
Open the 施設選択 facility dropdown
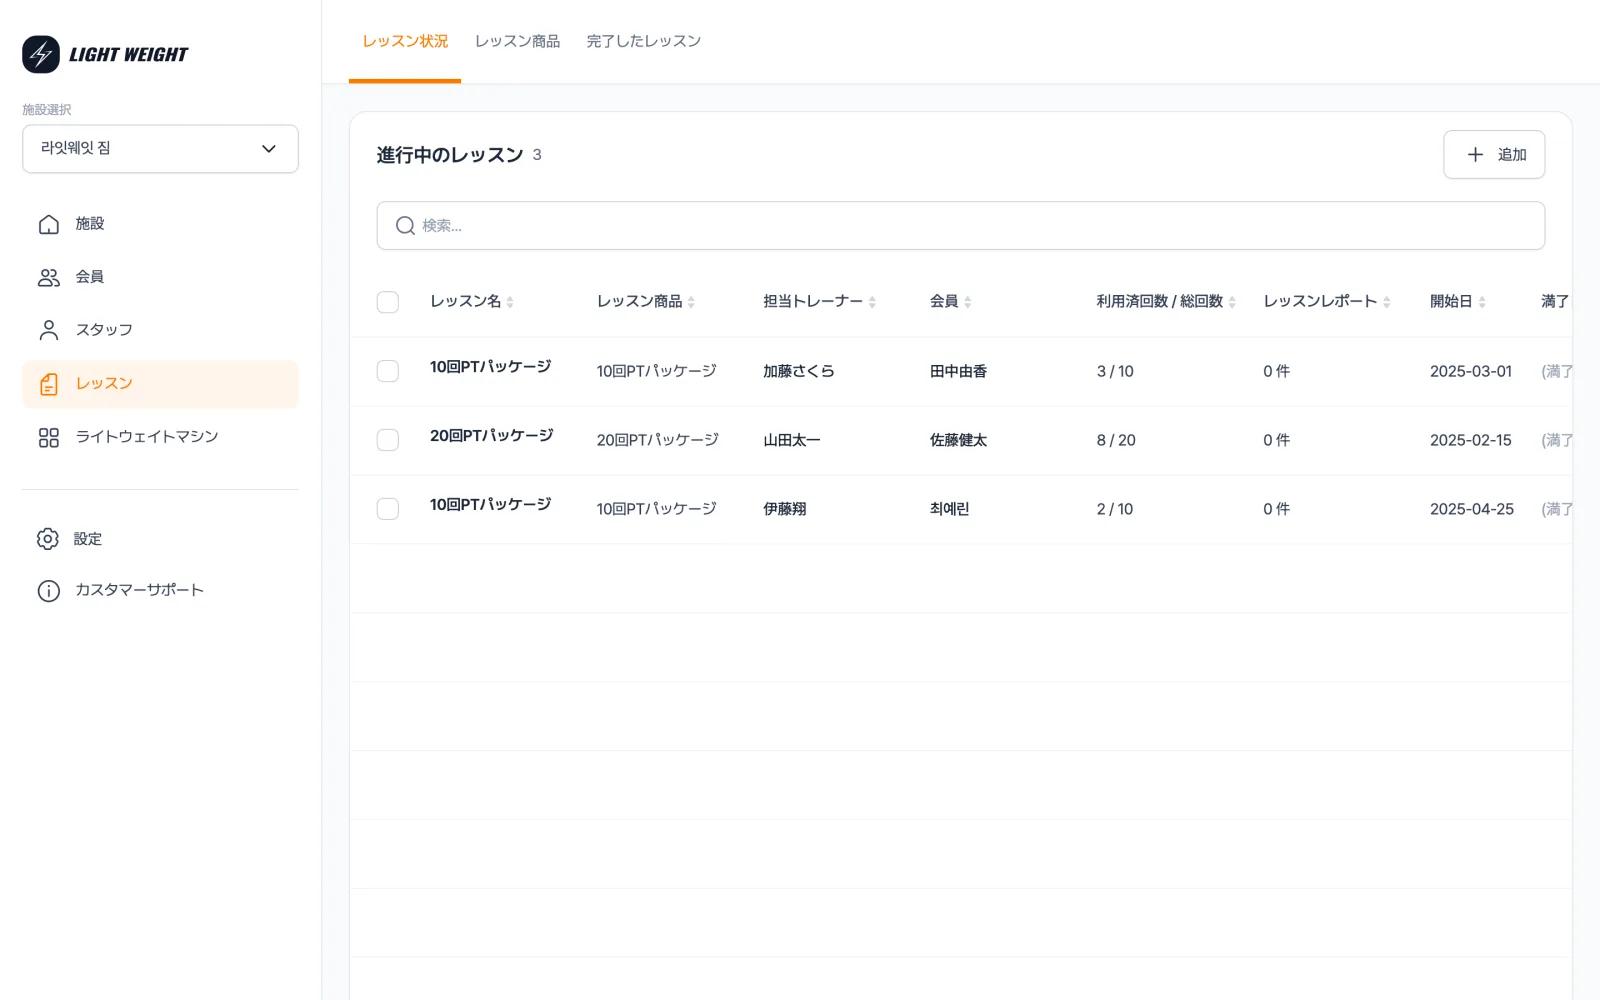(x=160, y=149)
